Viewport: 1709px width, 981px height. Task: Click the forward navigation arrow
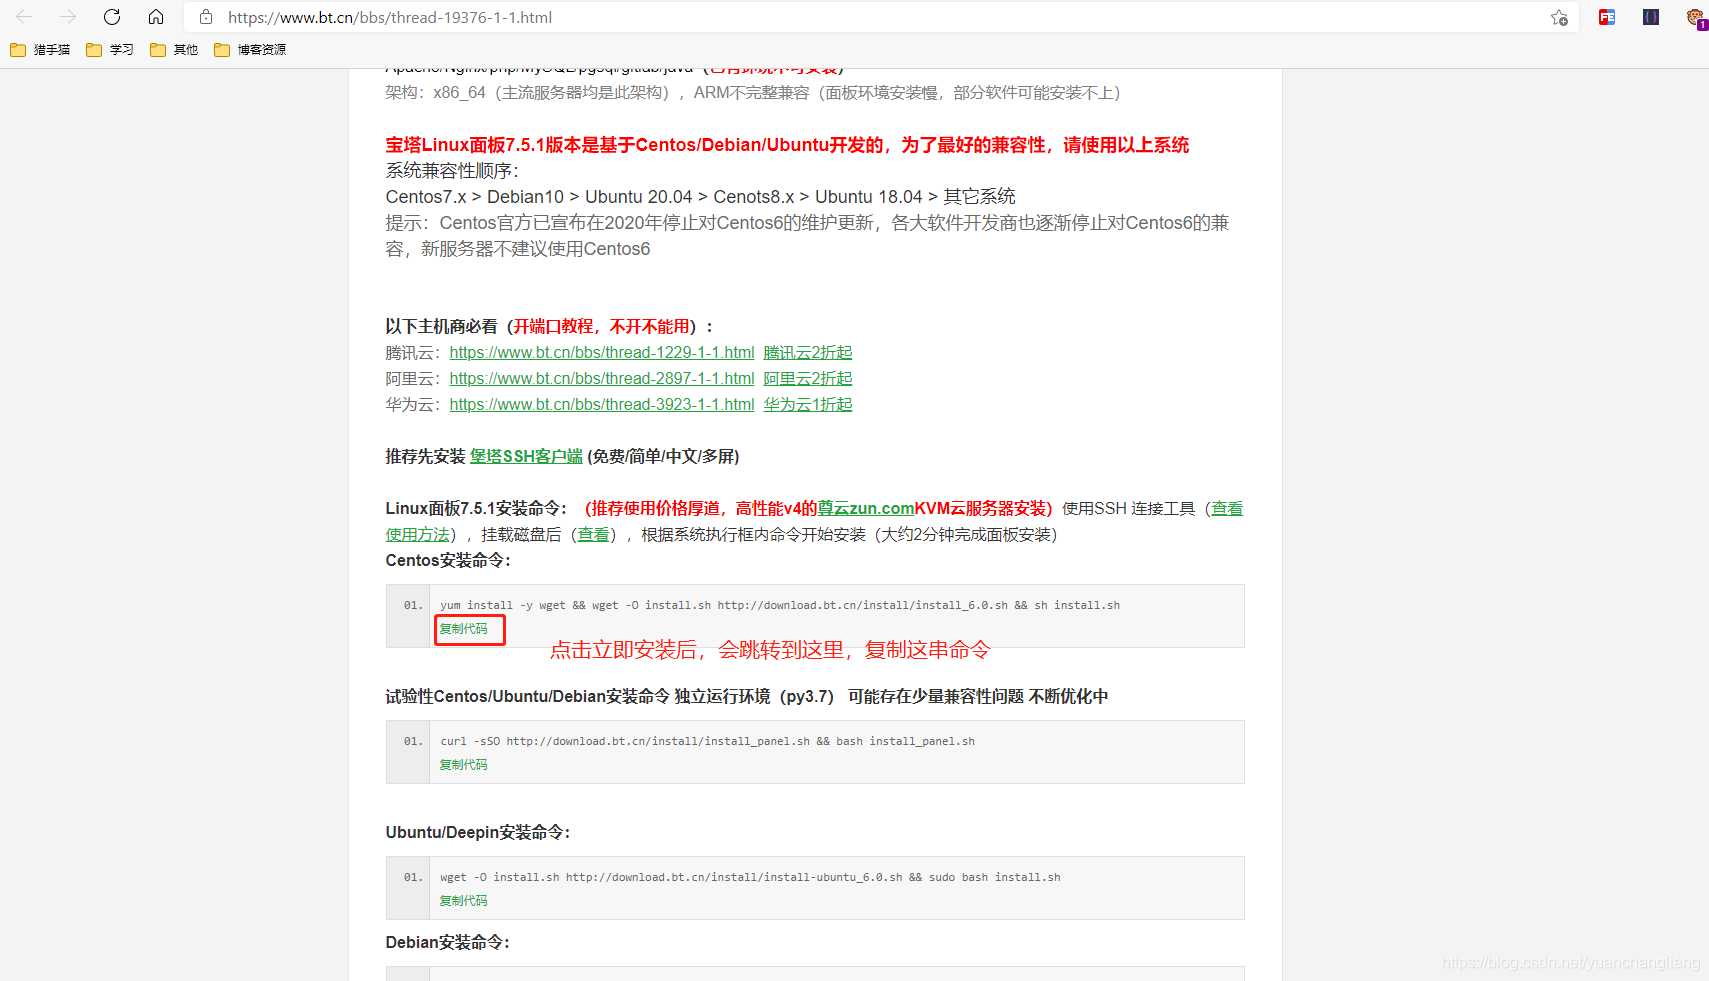pos(67,16)
